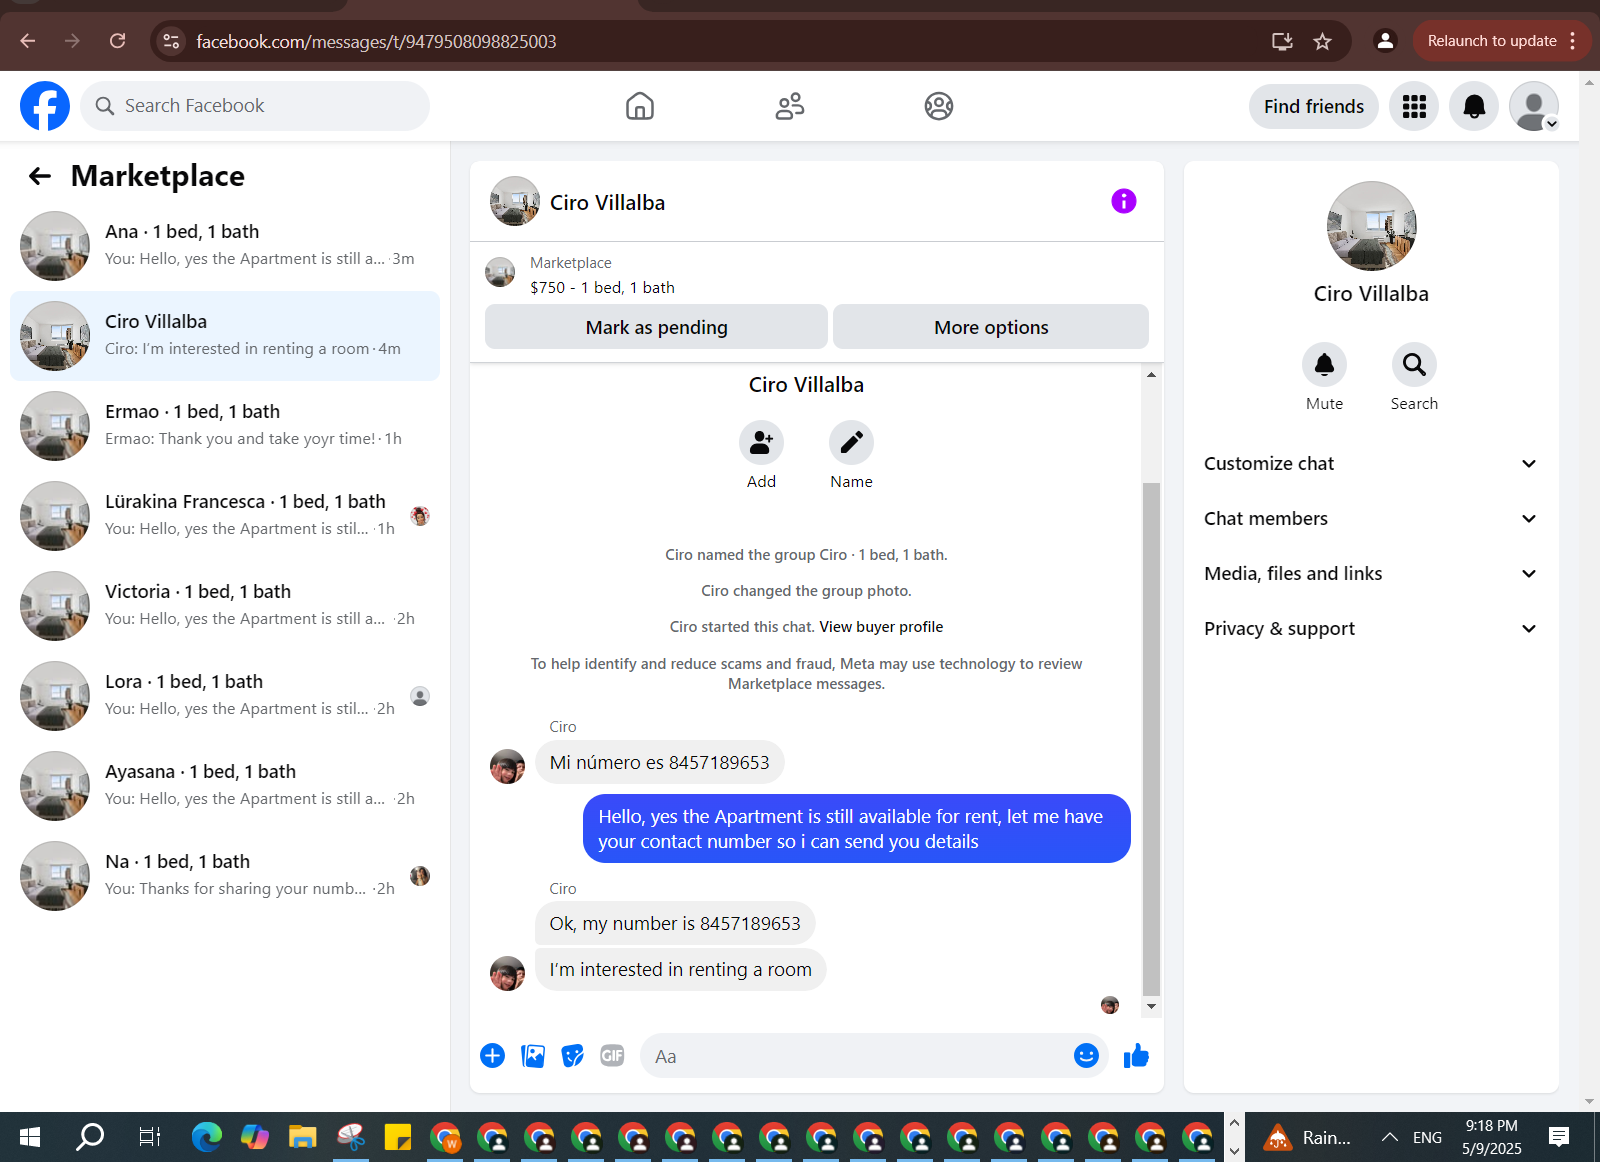Open the Home tab icon
The image size is (1600, 1162).
(640, 106)
